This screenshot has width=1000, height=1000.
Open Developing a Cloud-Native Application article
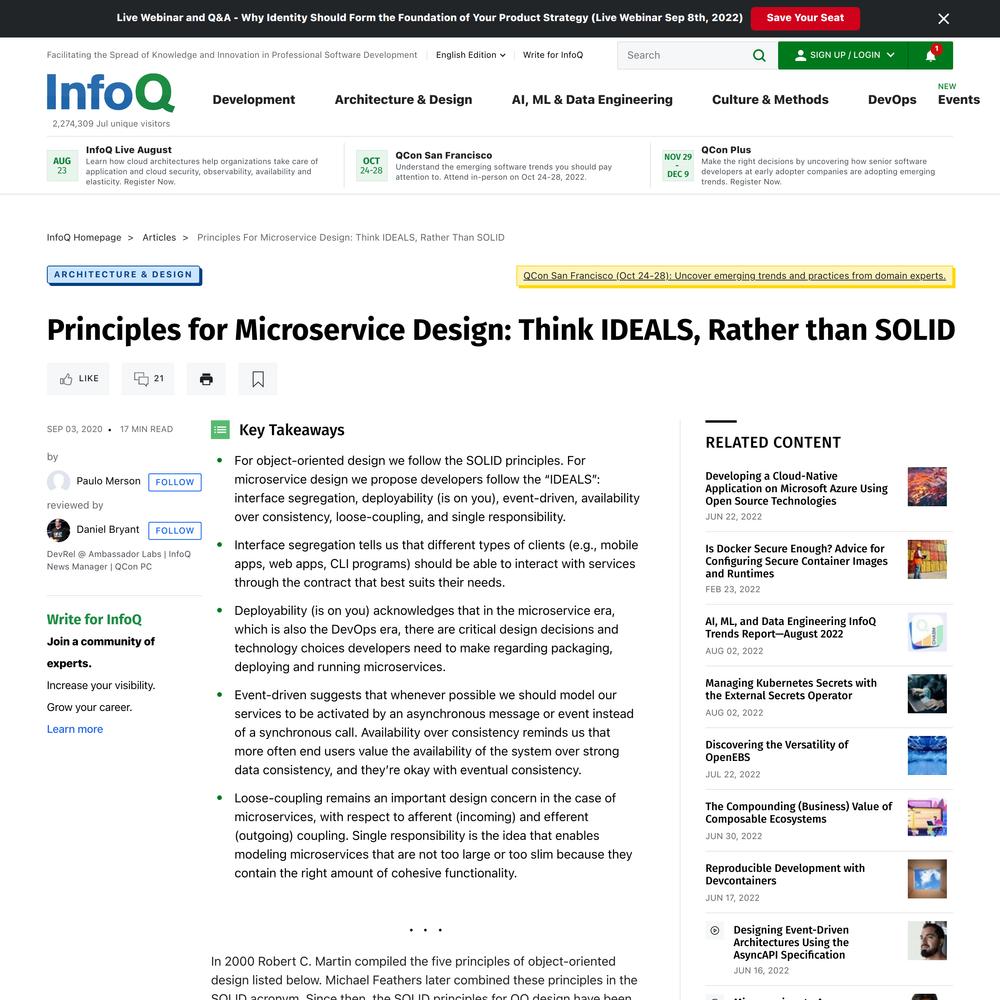[x=797, y=489]
